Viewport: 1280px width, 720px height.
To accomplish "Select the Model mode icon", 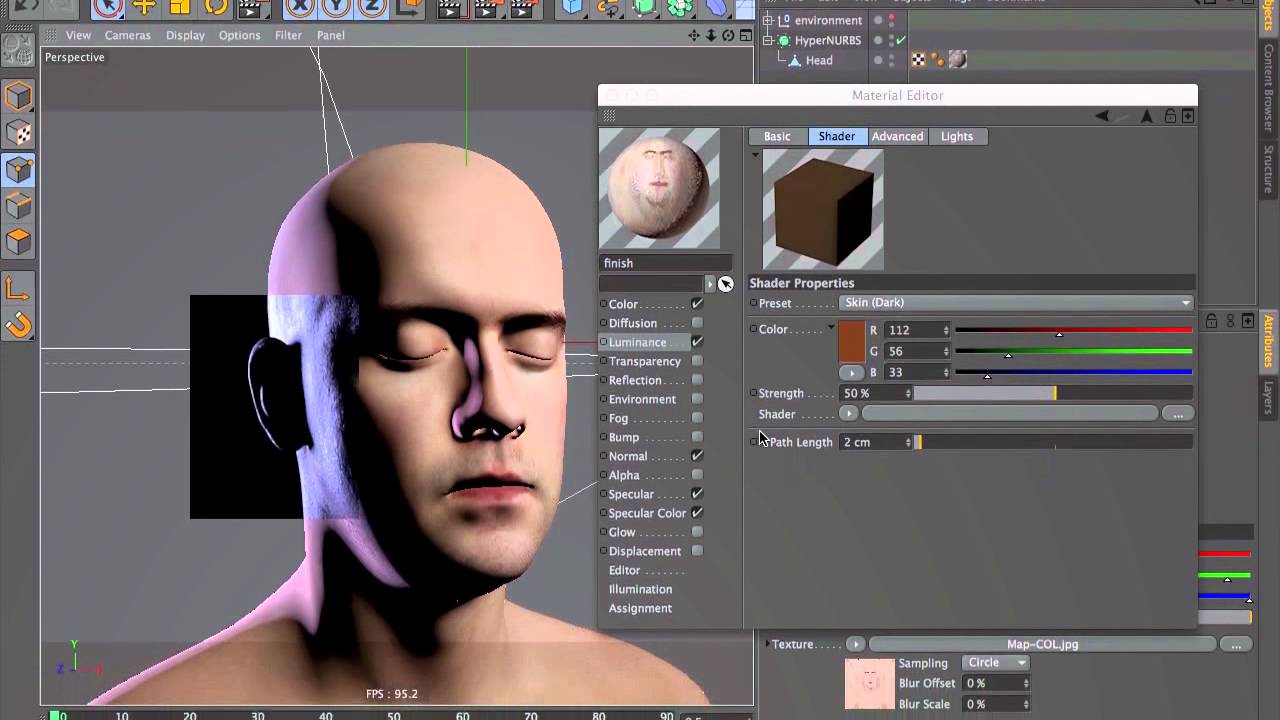I will point(18,96).
